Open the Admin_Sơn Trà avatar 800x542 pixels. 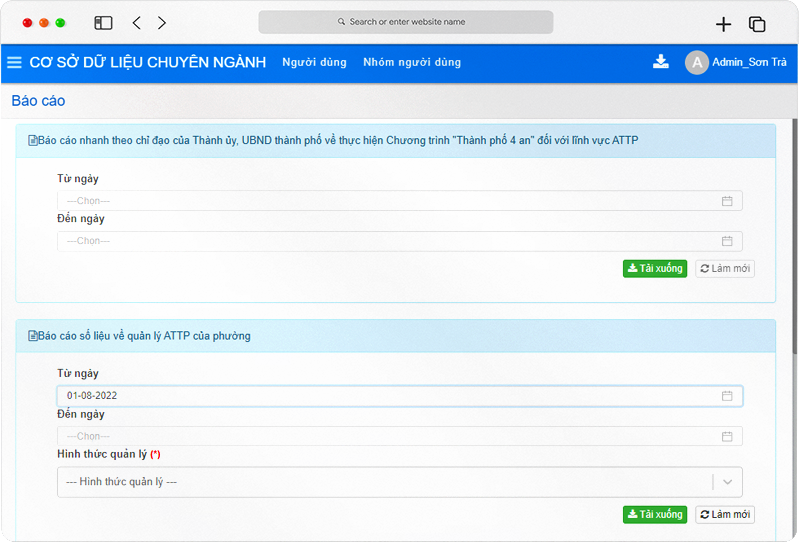[x=697, y=62]
